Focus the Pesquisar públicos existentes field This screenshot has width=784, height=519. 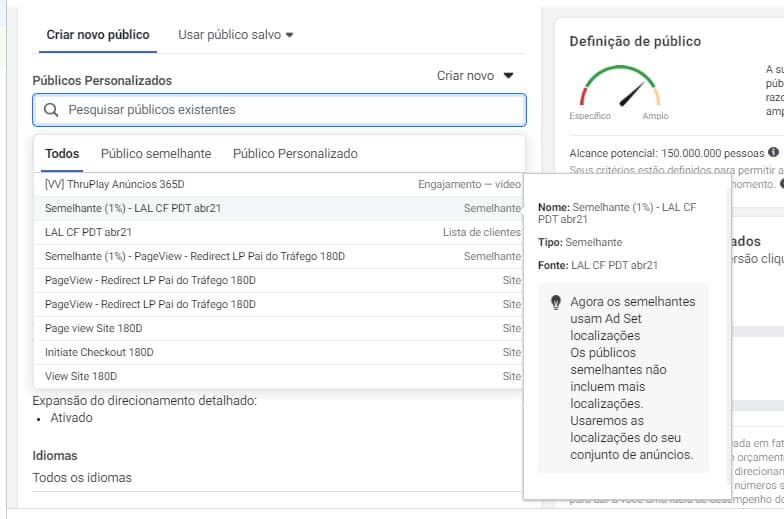click(280, 110)
